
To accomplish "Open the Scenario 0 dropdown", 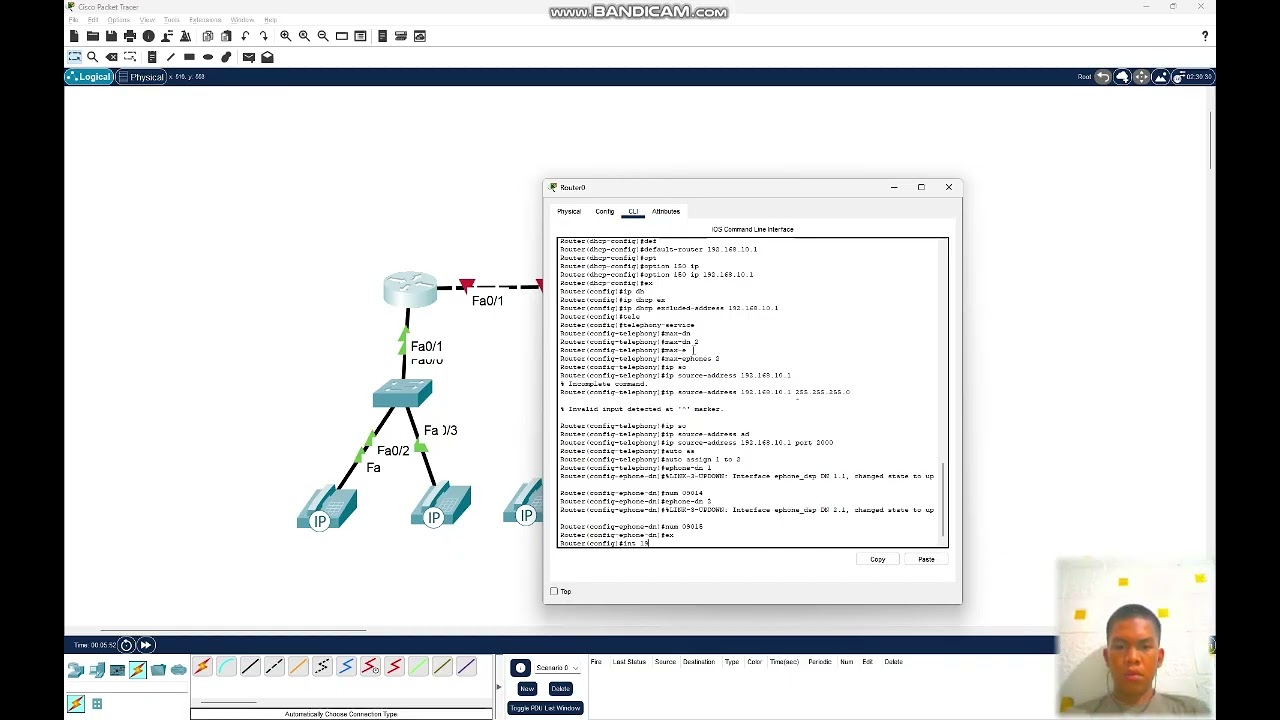I will 557,668.
